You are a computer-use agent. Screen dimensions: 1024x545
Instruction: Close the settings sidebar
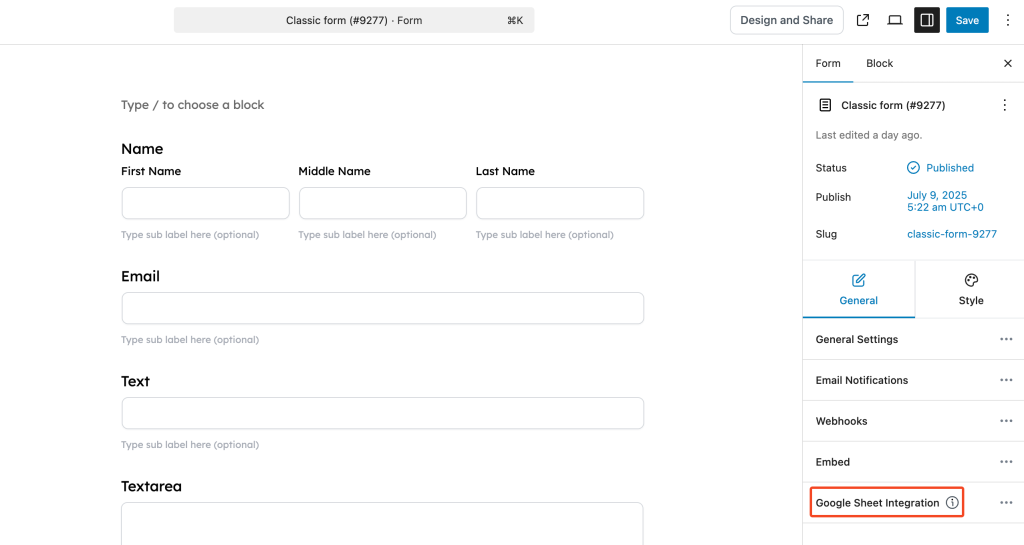[1008, 63]
